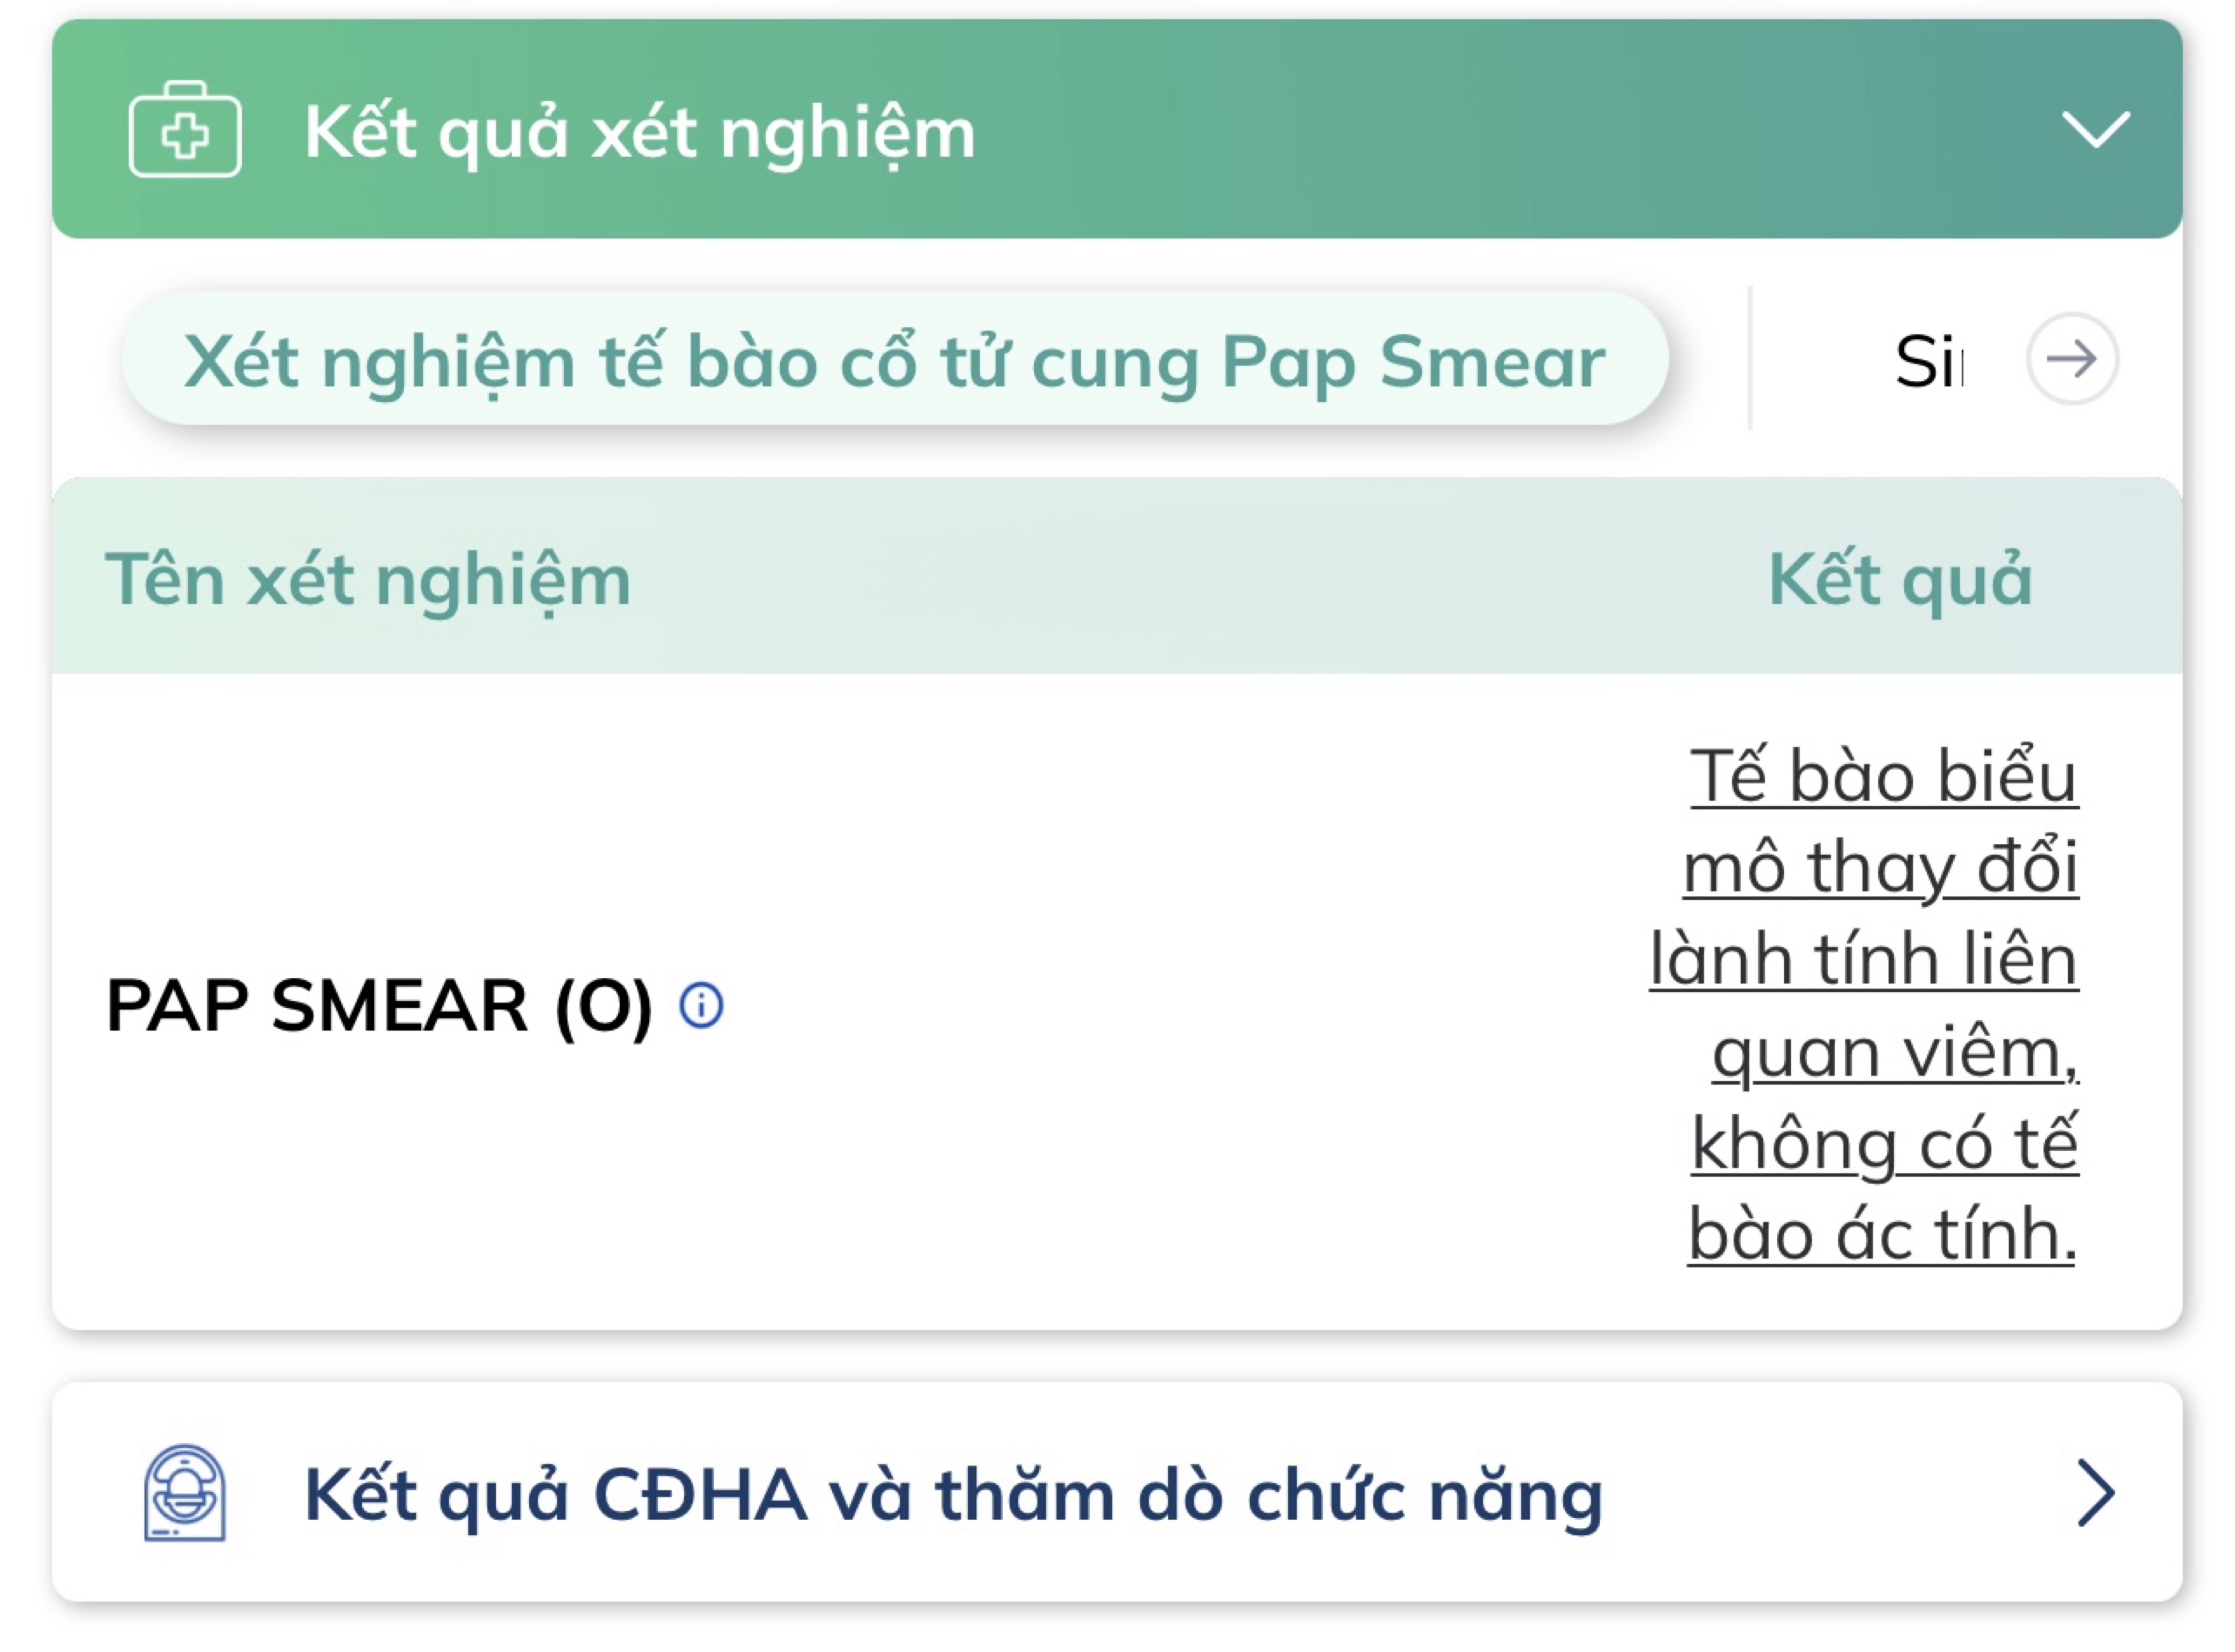Click the medical kit icon in the header
This screenshot has width=2235, height=1652.
click(185, 131)
